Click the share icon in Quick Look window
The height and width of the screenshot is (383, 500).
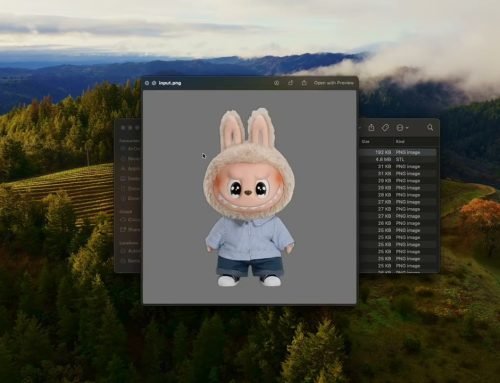point(304,83)
